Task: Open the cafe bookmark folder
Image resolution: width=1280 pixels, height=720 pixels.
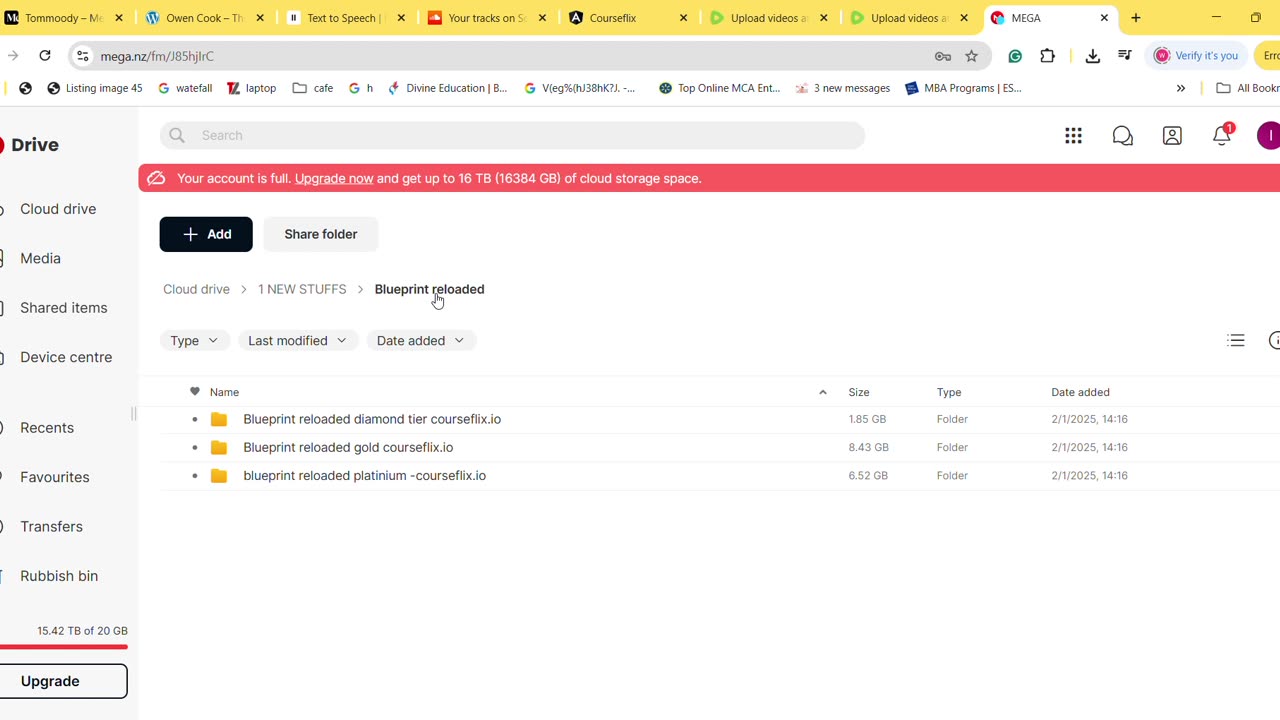Action: pyautogui.click(x=313, y=88)
